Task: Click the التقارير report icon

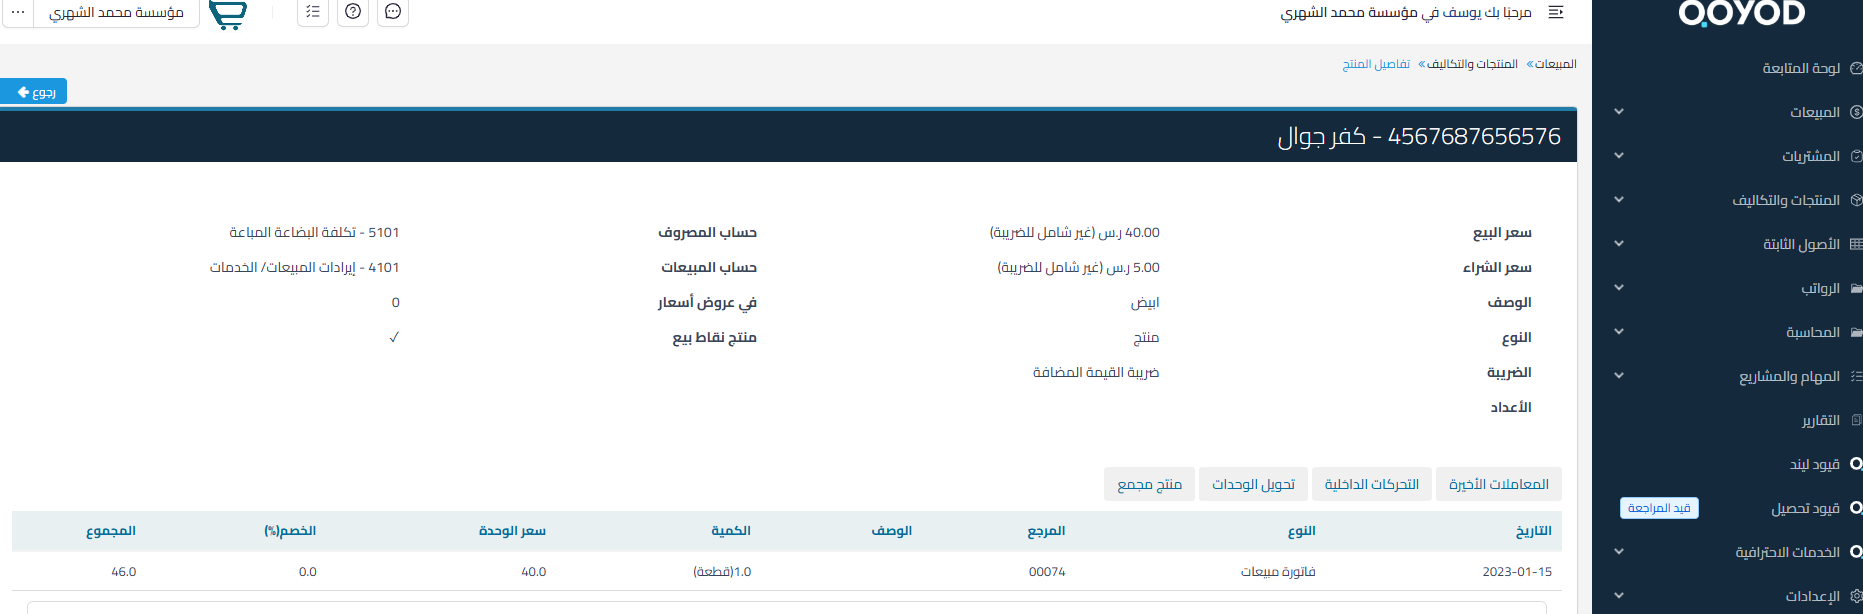Action: point(1856,420)
